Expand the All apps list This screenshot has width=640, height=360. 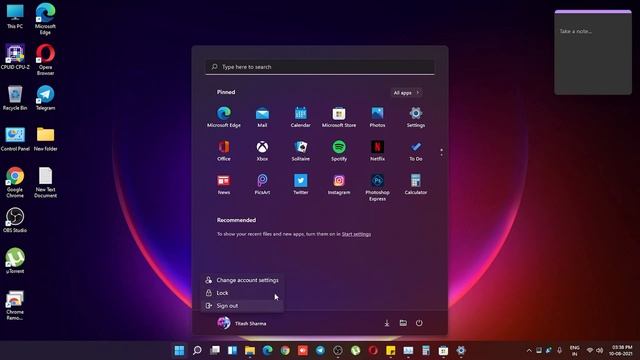click(406, 93)
